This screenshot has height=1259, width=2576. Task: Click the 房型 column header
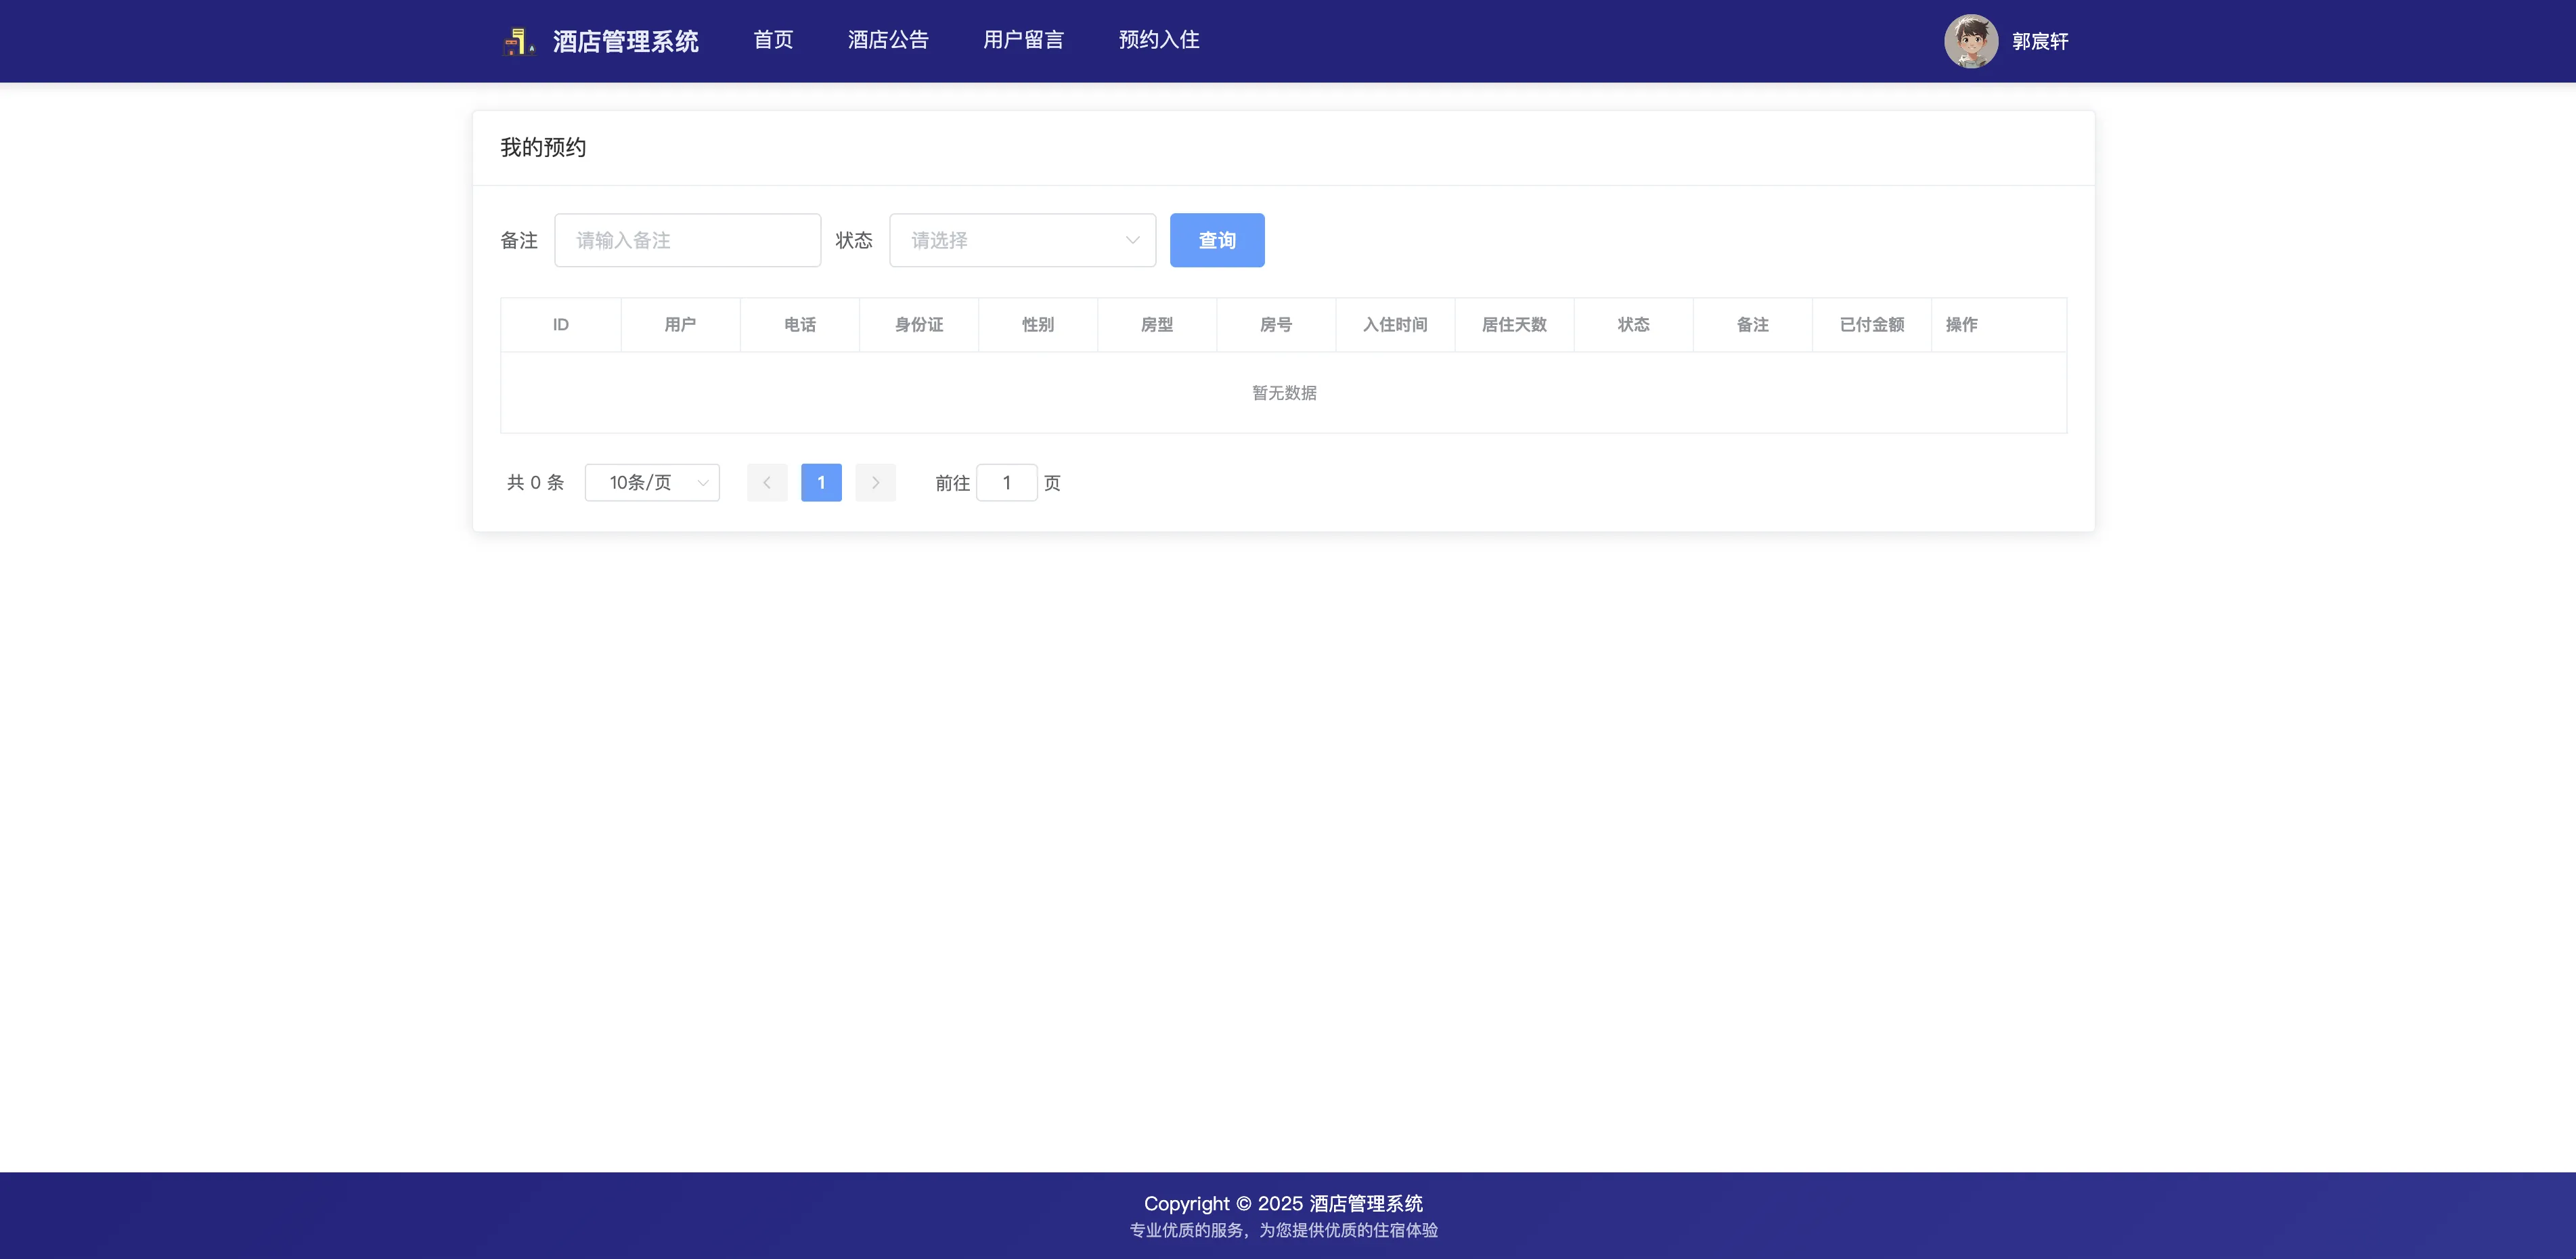click(x=1157, y=325)
